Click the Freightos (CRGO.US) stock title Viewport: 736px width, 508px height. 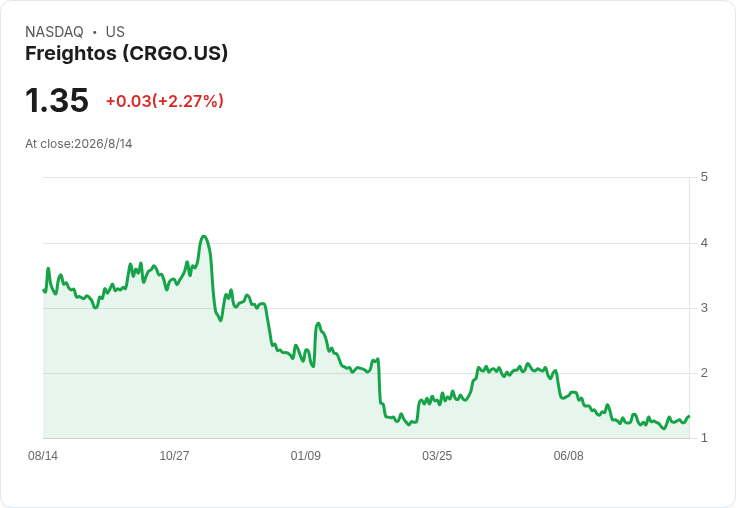pyautogui.click(x=126, y=53)
